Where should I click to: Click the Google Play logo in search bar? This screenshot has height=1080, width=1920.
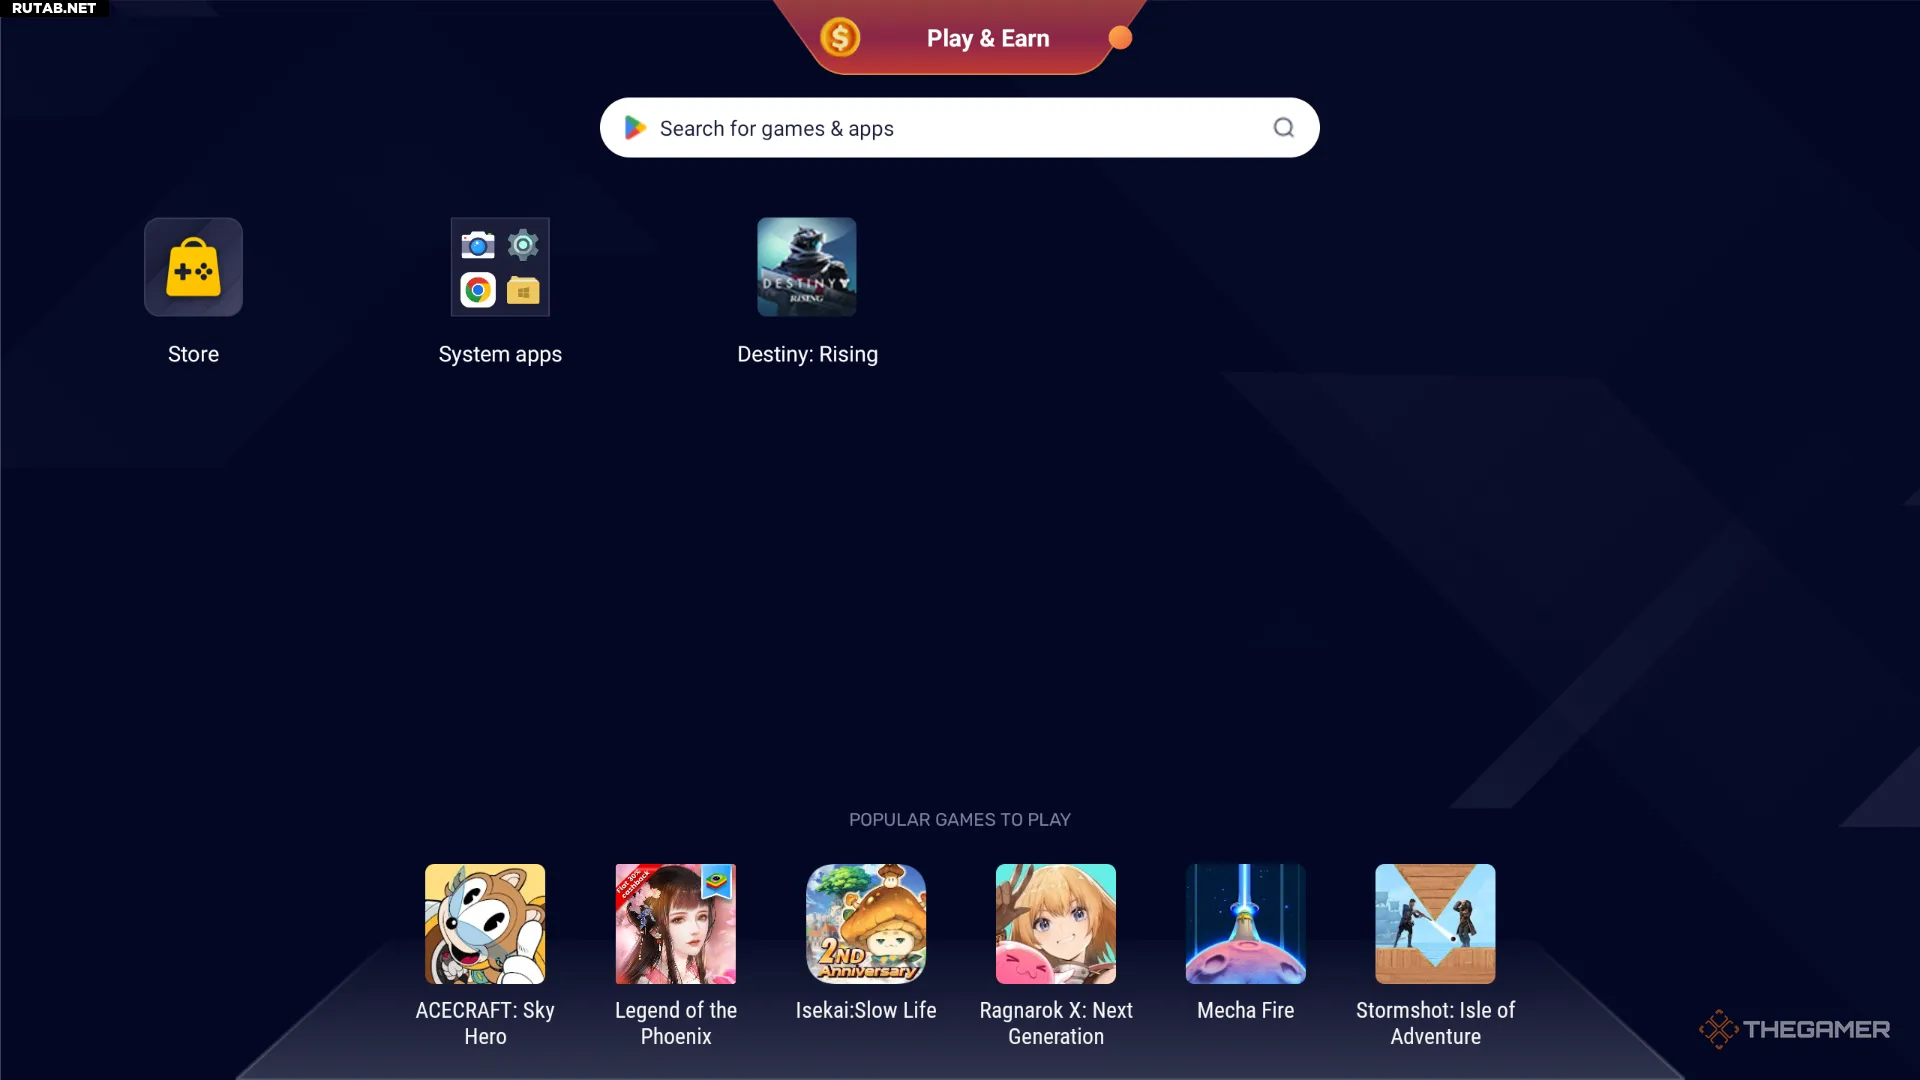[x=635, y=128]
